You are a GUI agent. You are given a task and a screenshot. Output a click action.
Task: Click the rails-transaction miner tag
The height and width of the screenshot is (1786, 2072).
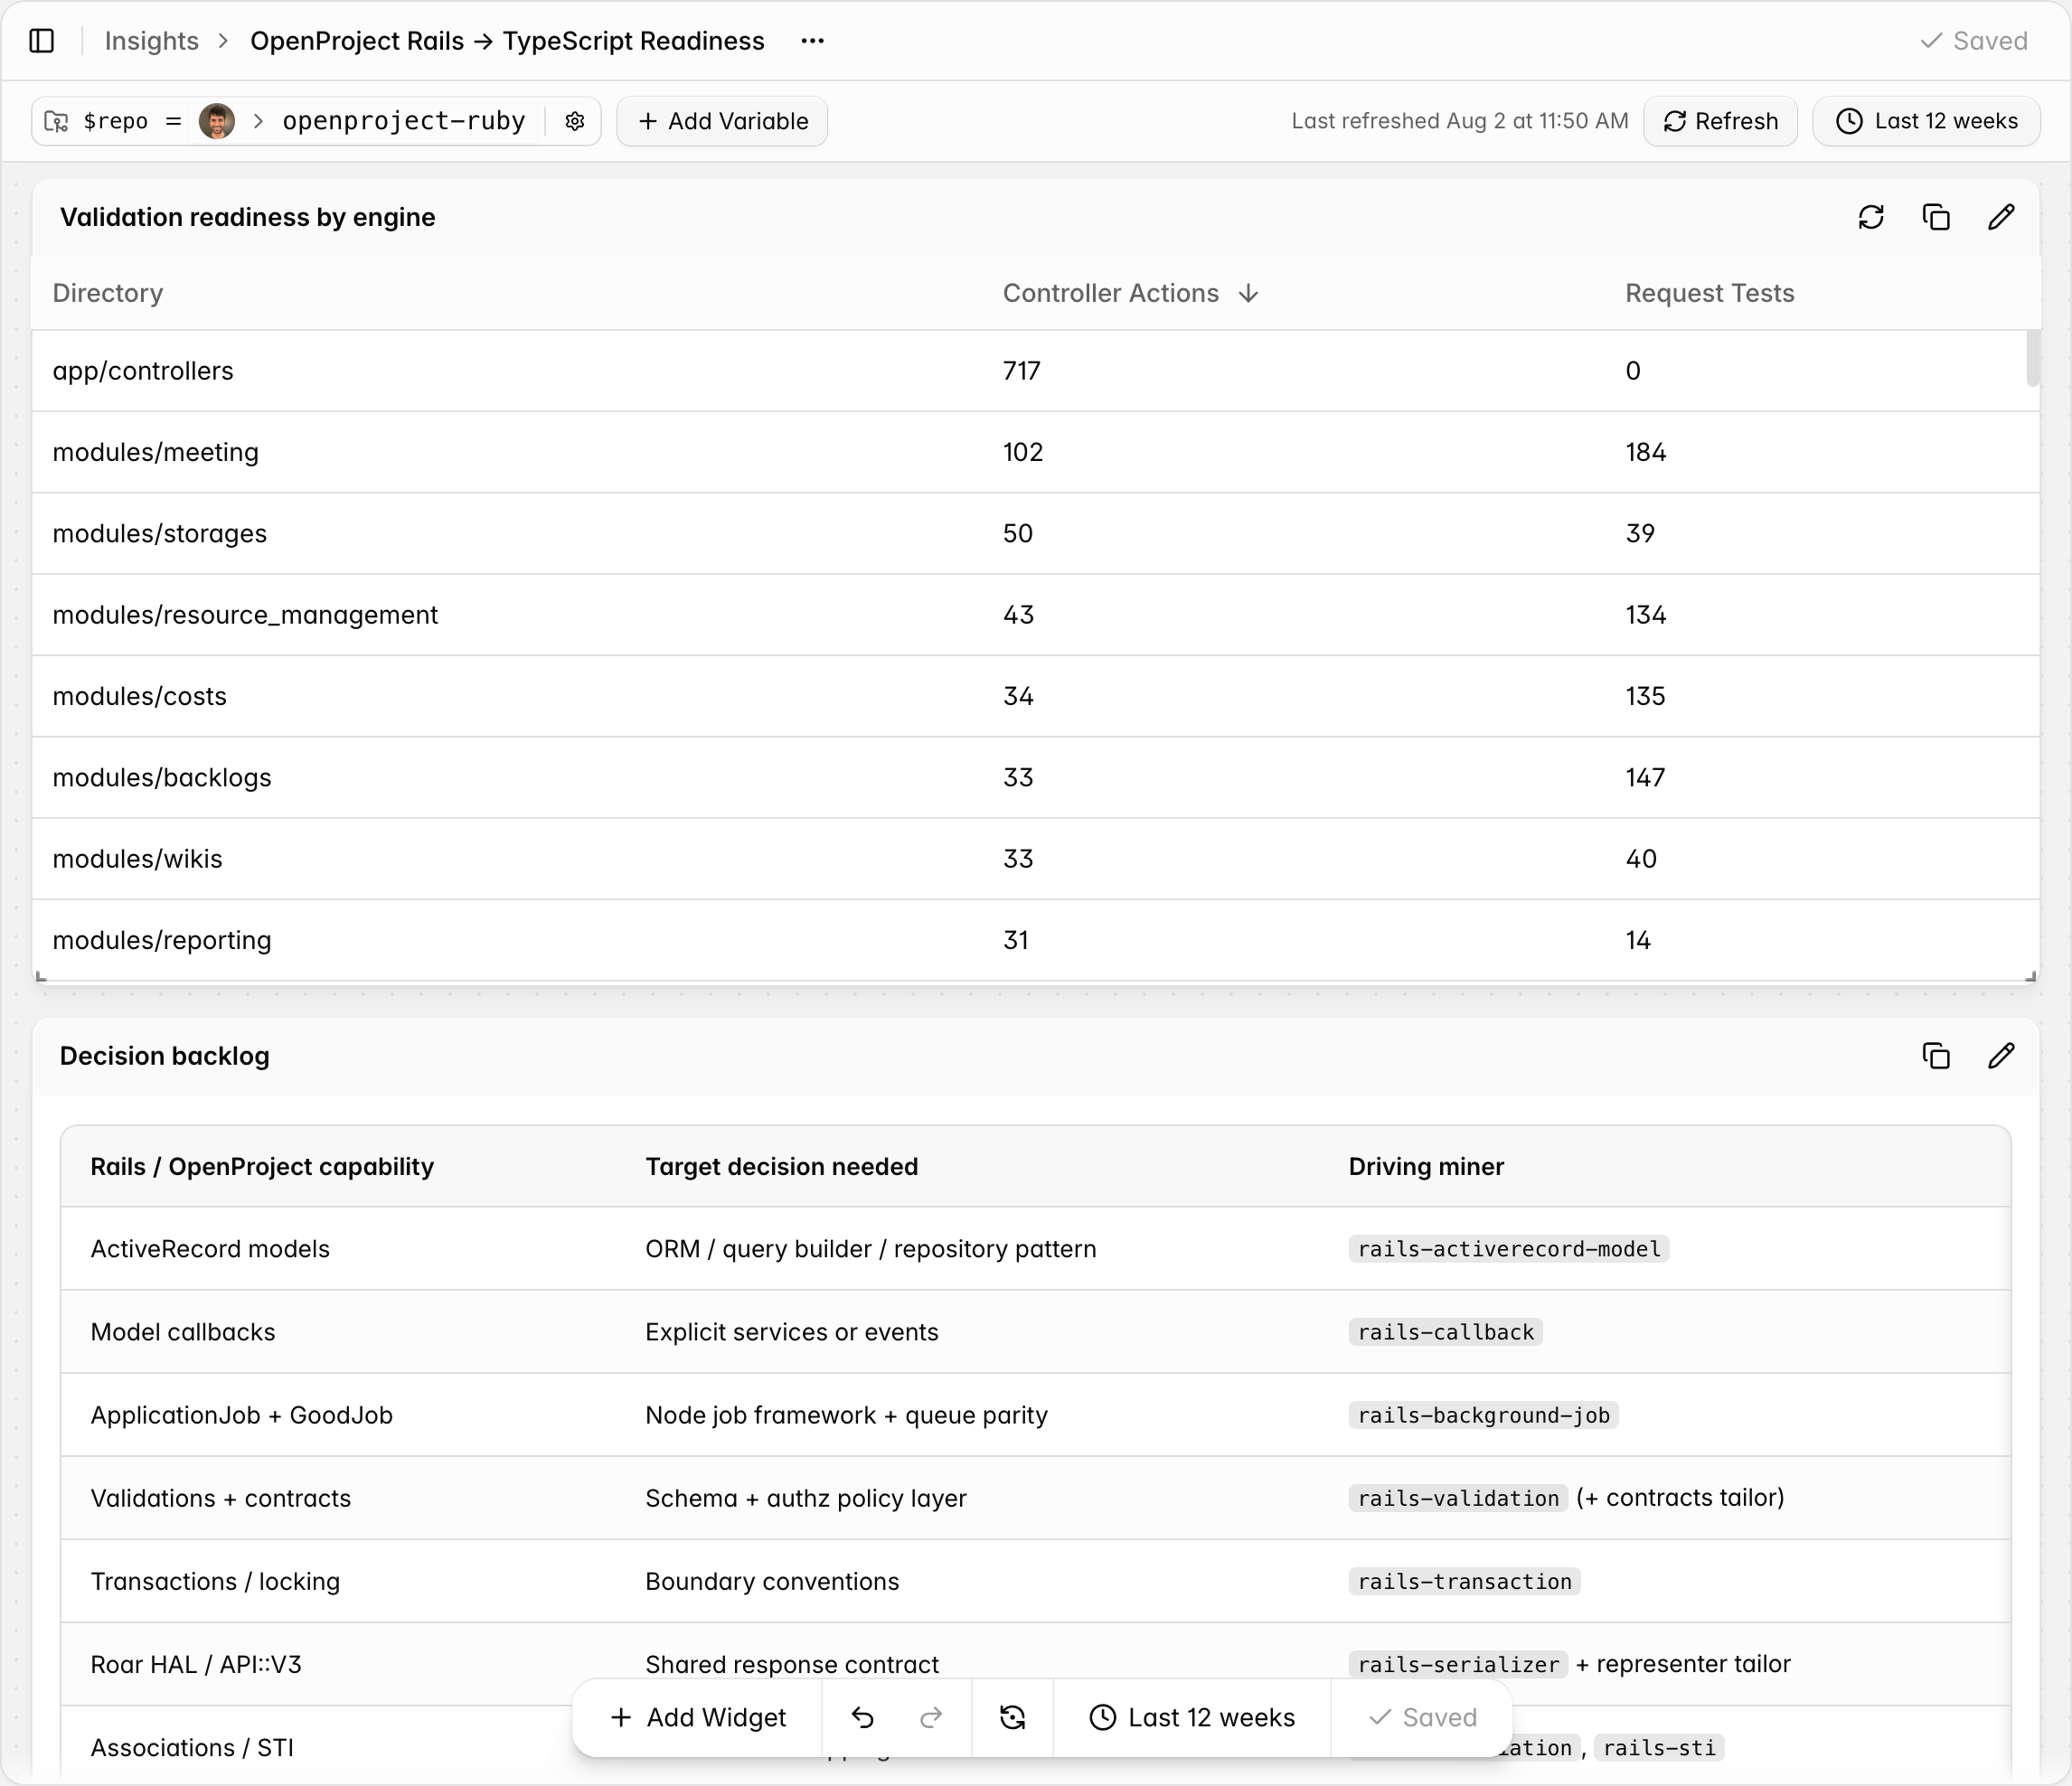(x=1465, y=1581)
